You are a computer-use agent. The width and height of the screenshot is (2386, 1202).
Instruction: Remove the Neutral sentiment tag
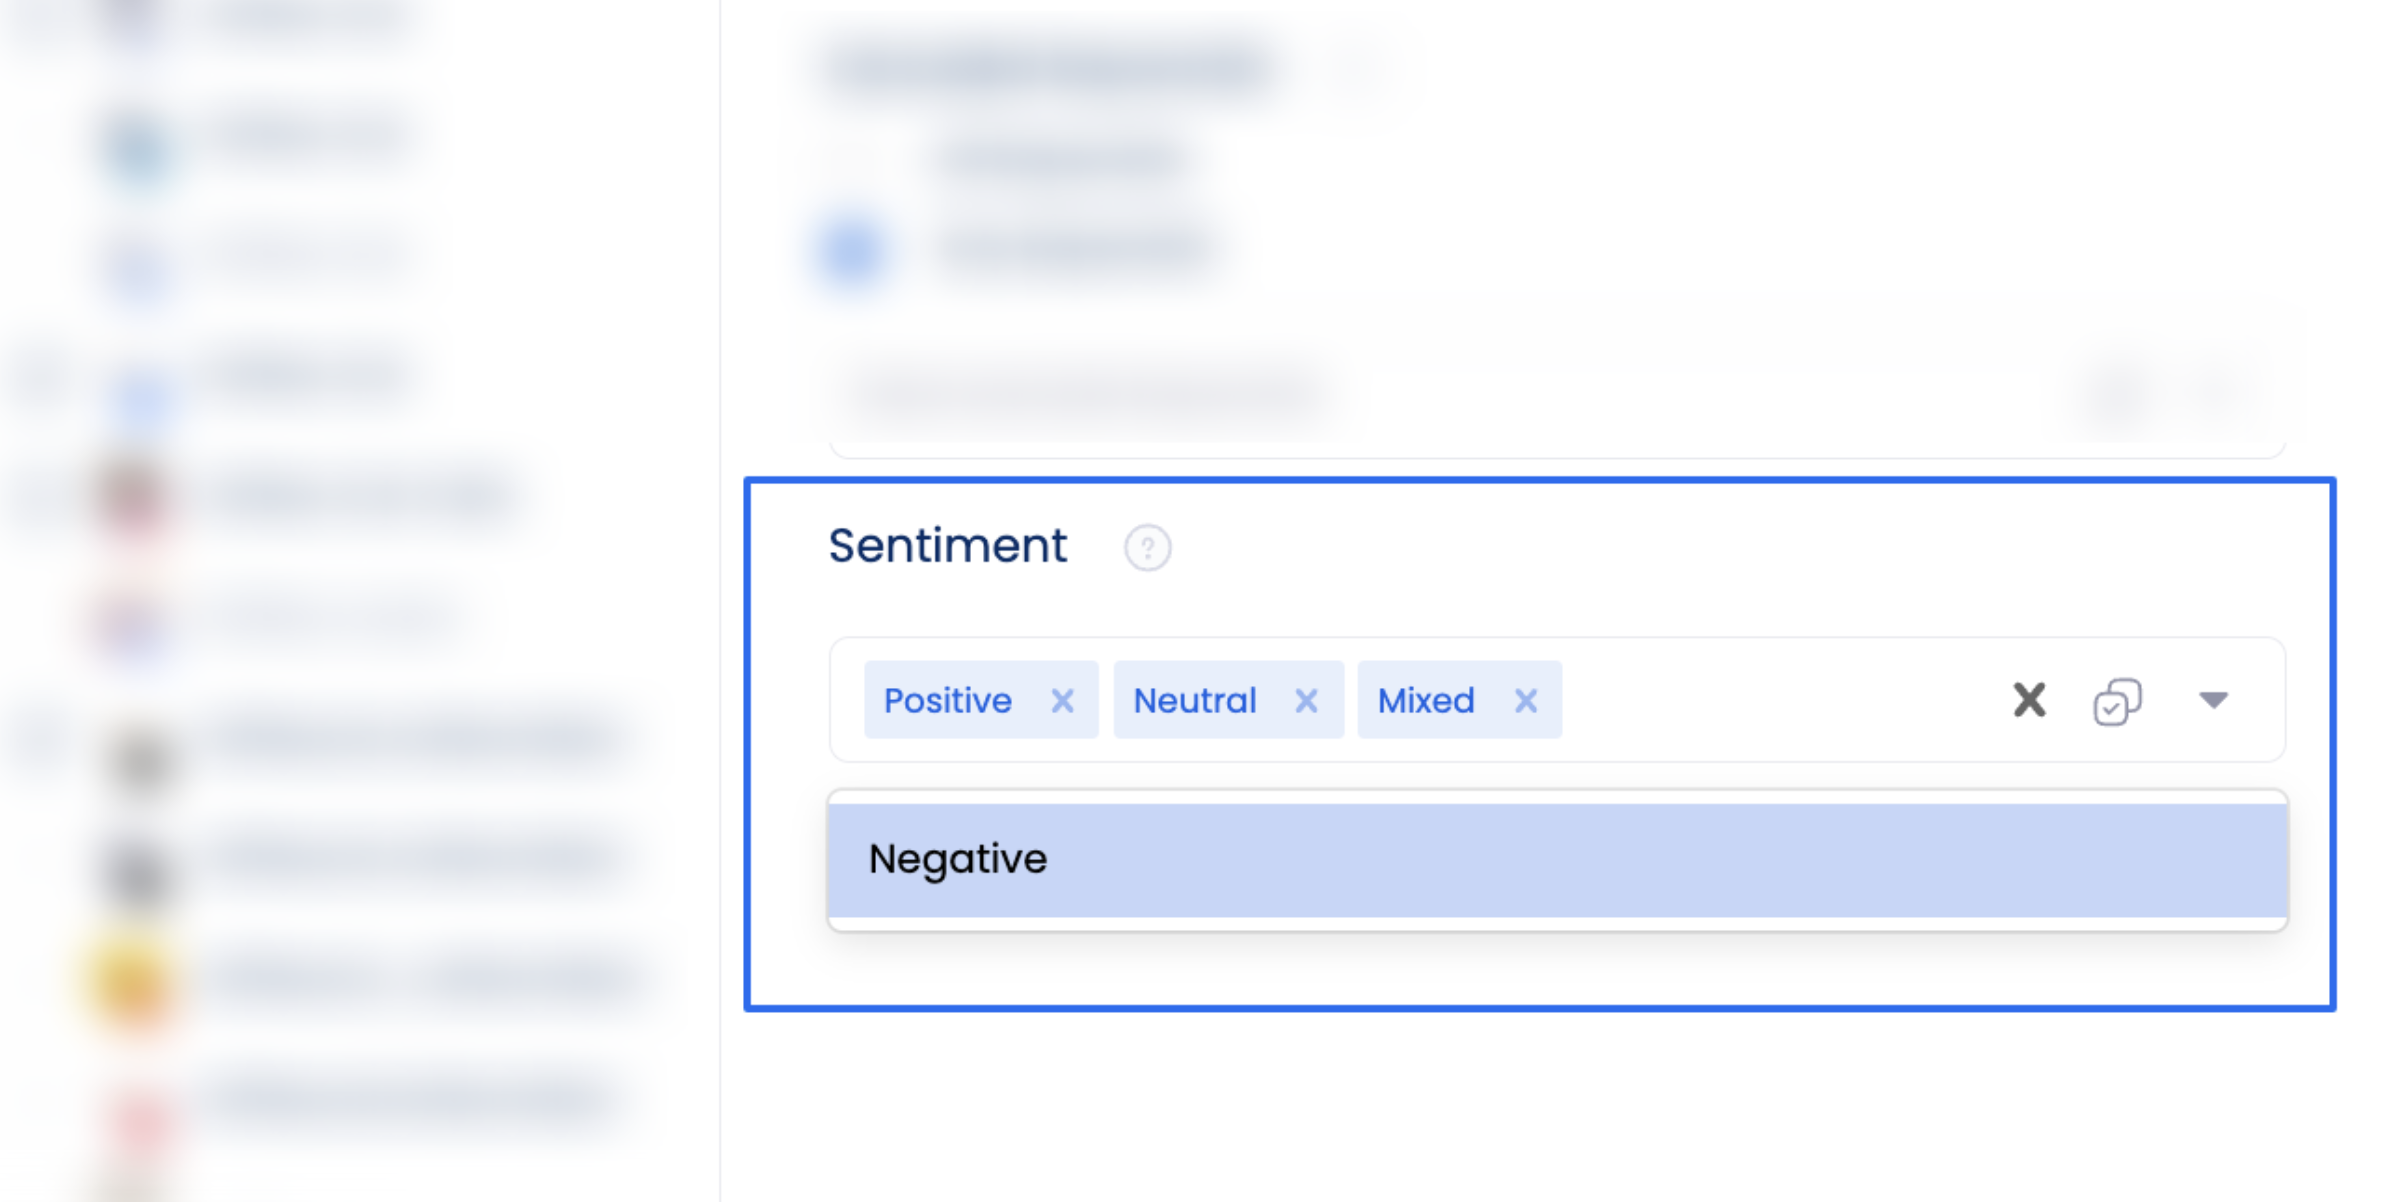(x=1306, y=700)
